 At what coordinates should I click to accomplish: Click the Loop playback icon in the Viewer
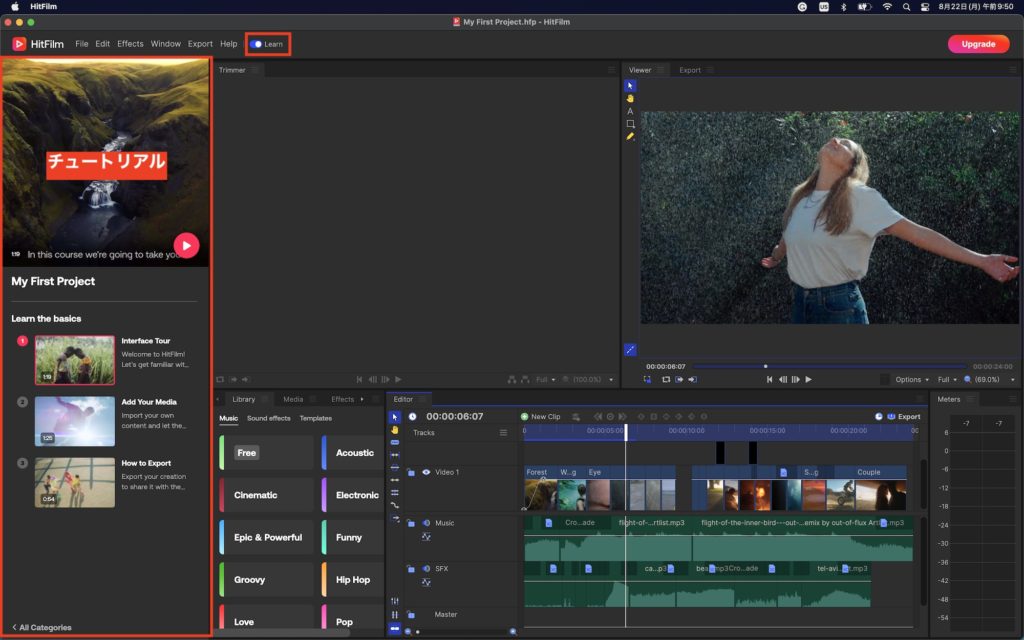point(665,380)
